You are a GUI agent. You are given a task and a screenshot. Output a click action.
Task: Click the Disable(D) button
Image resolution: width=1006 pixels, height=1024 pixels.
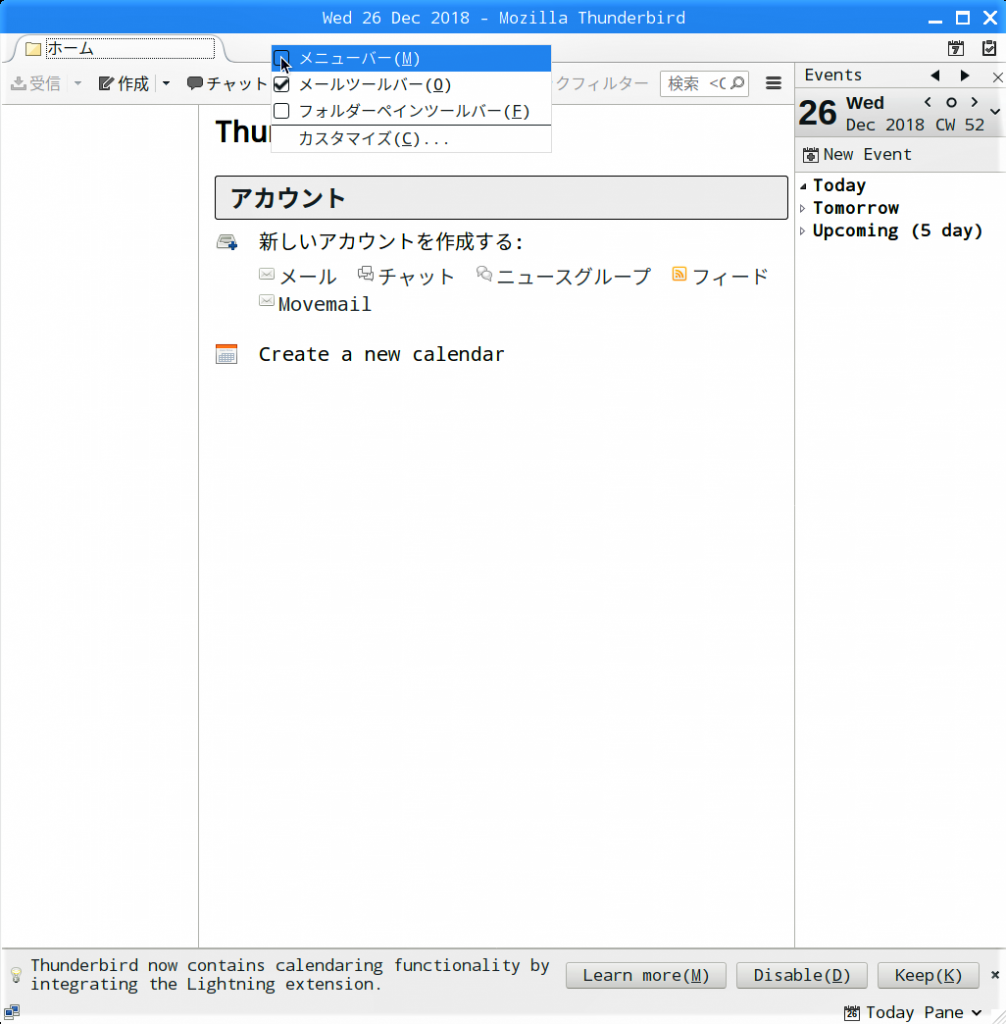802,975
